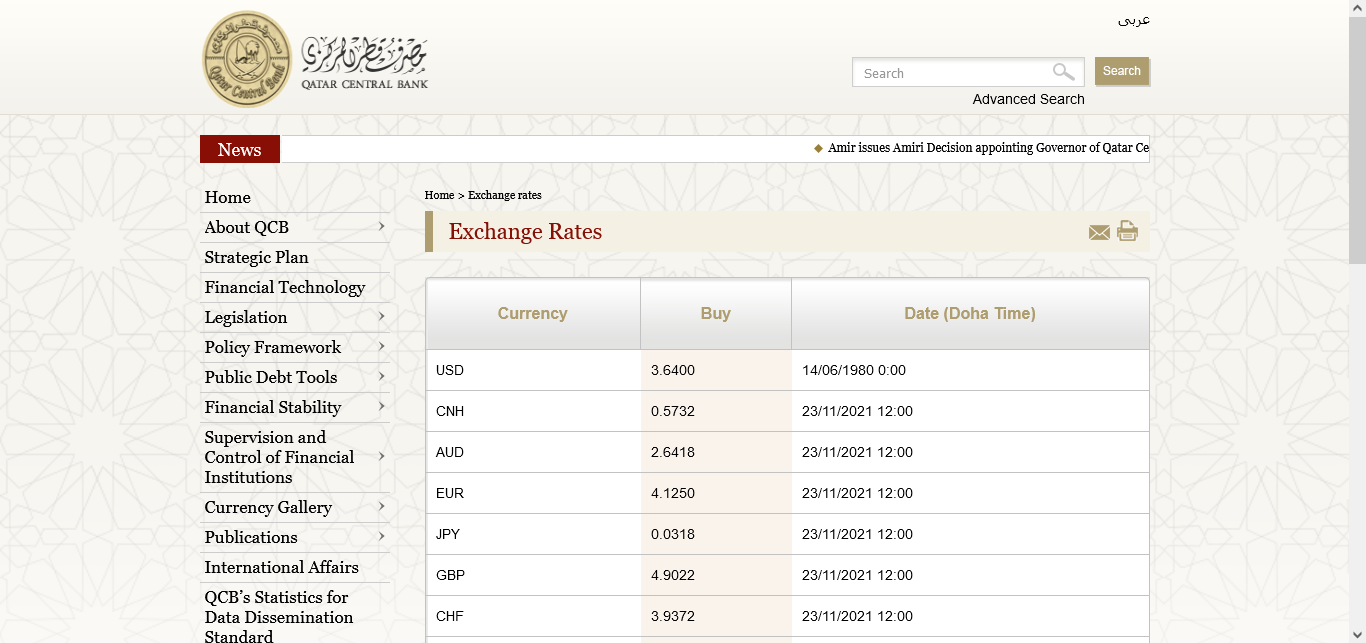
Task: Click the Home breadcrumb link
Action: [x=439, y=195]
